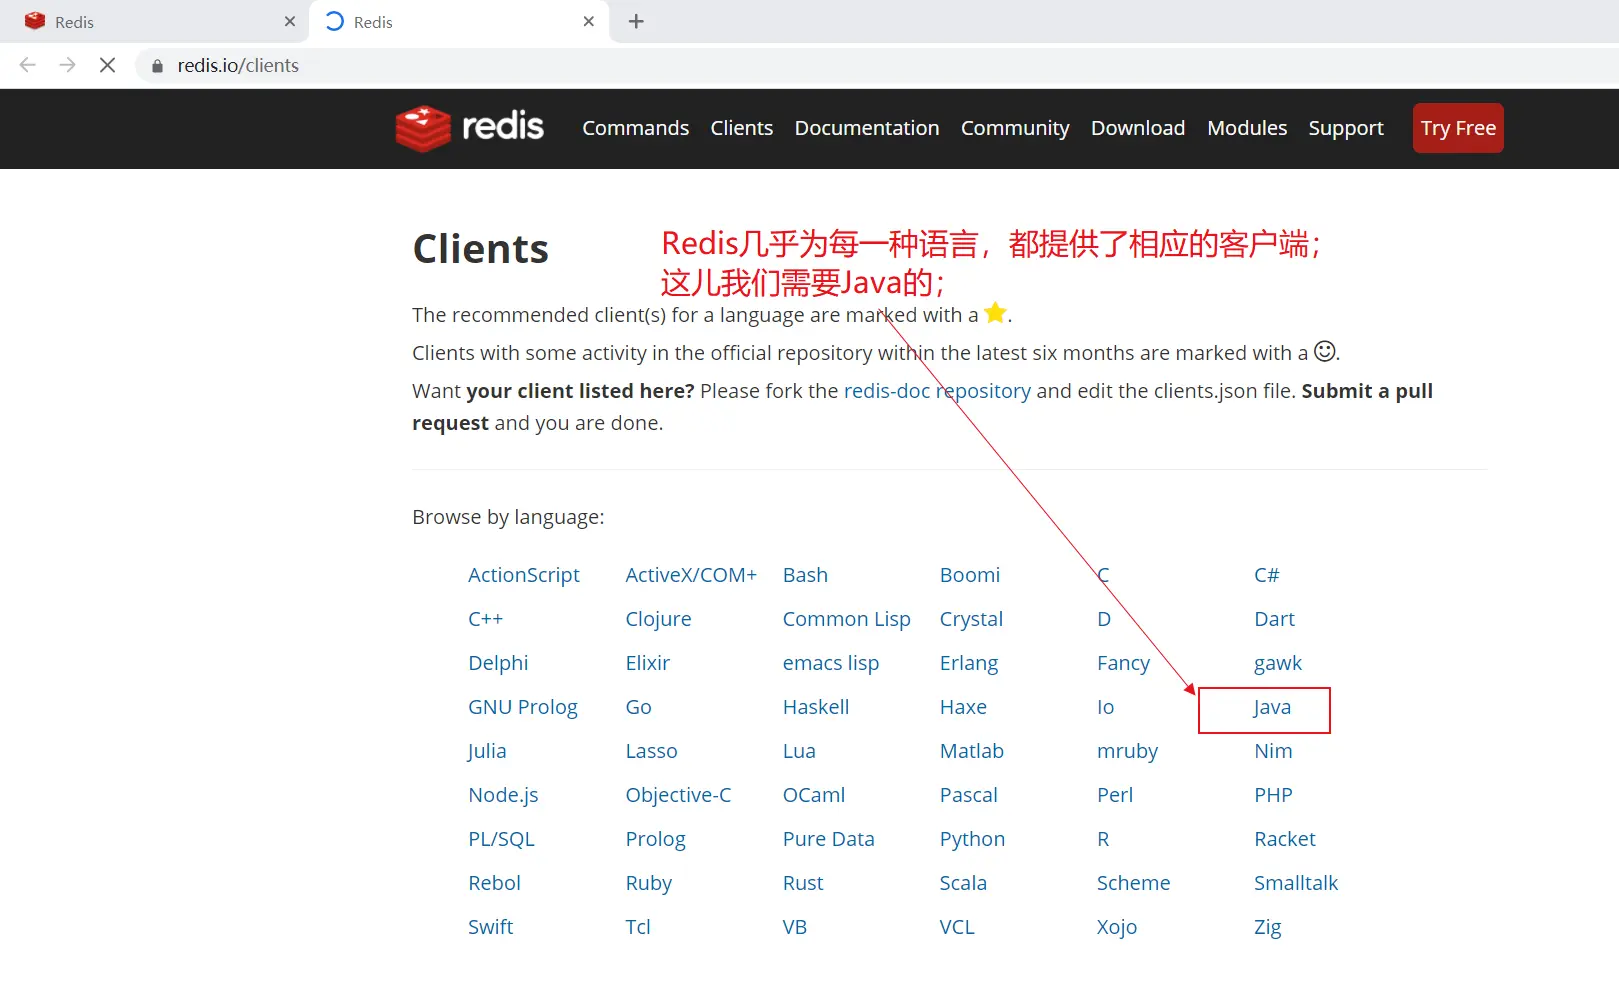Open the gawk clients link
The image size is (1619, 1008).
point(1278,663)
